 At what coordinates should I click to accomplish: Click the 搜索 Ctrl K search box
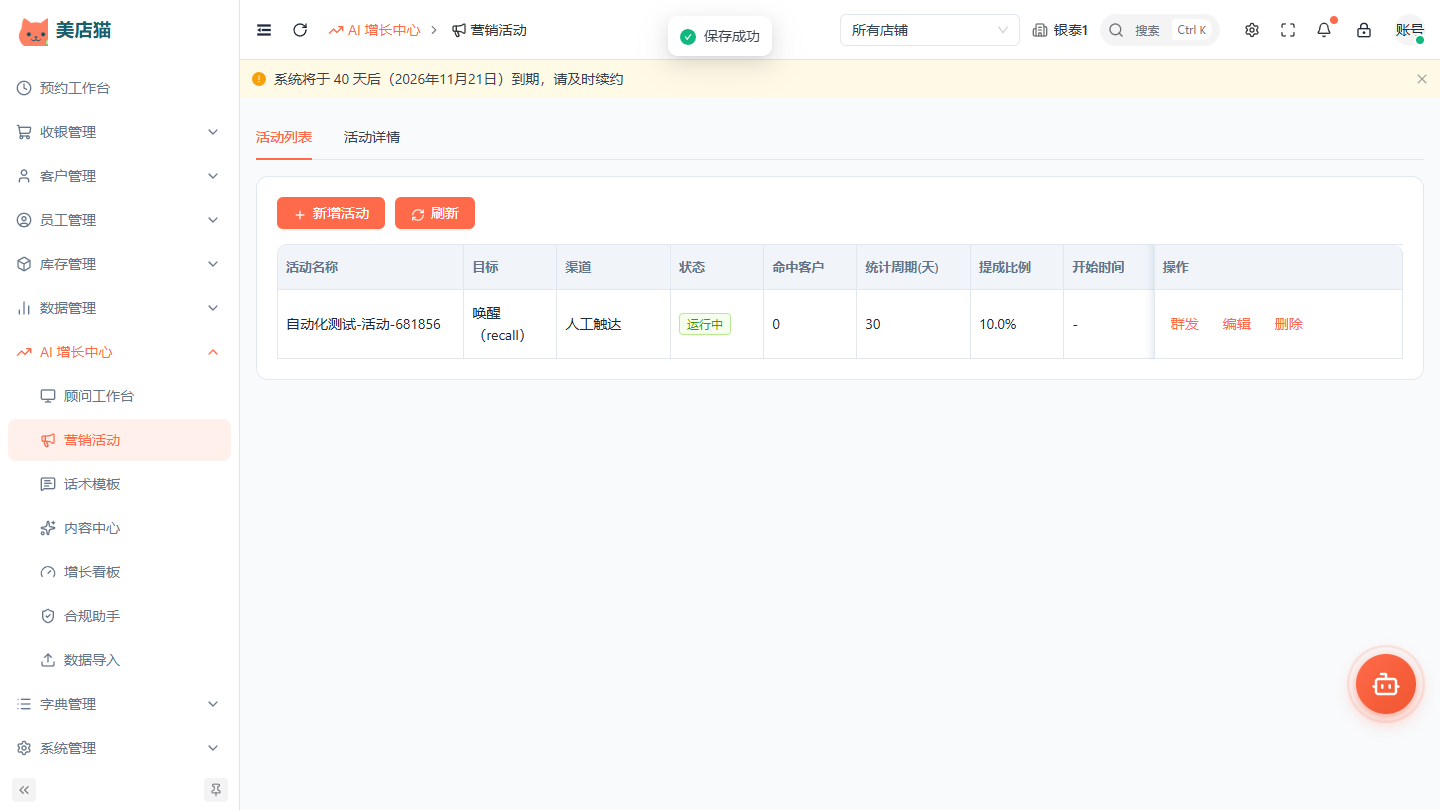pos(1160,30)
